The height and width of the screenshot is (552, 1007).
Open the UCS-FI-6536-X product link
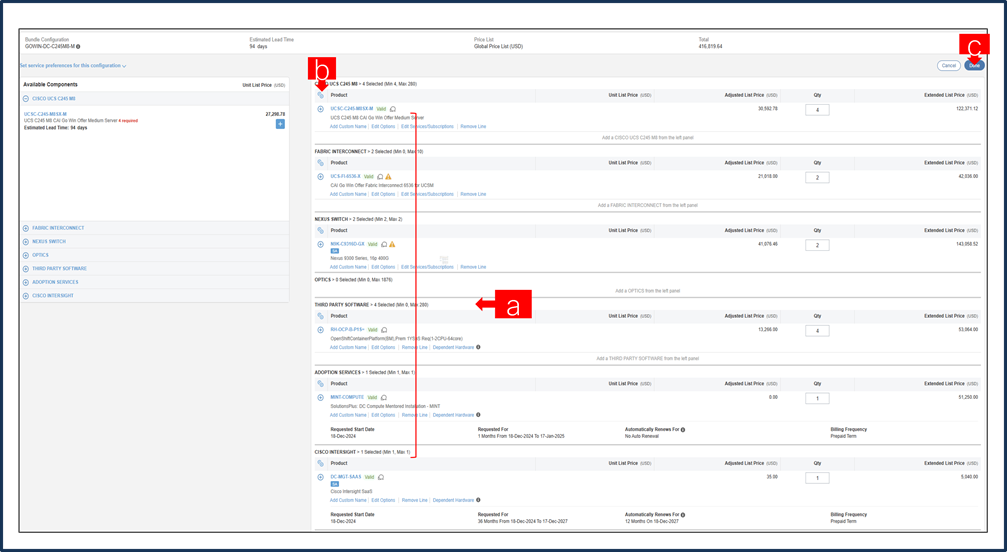click(346, 177)
